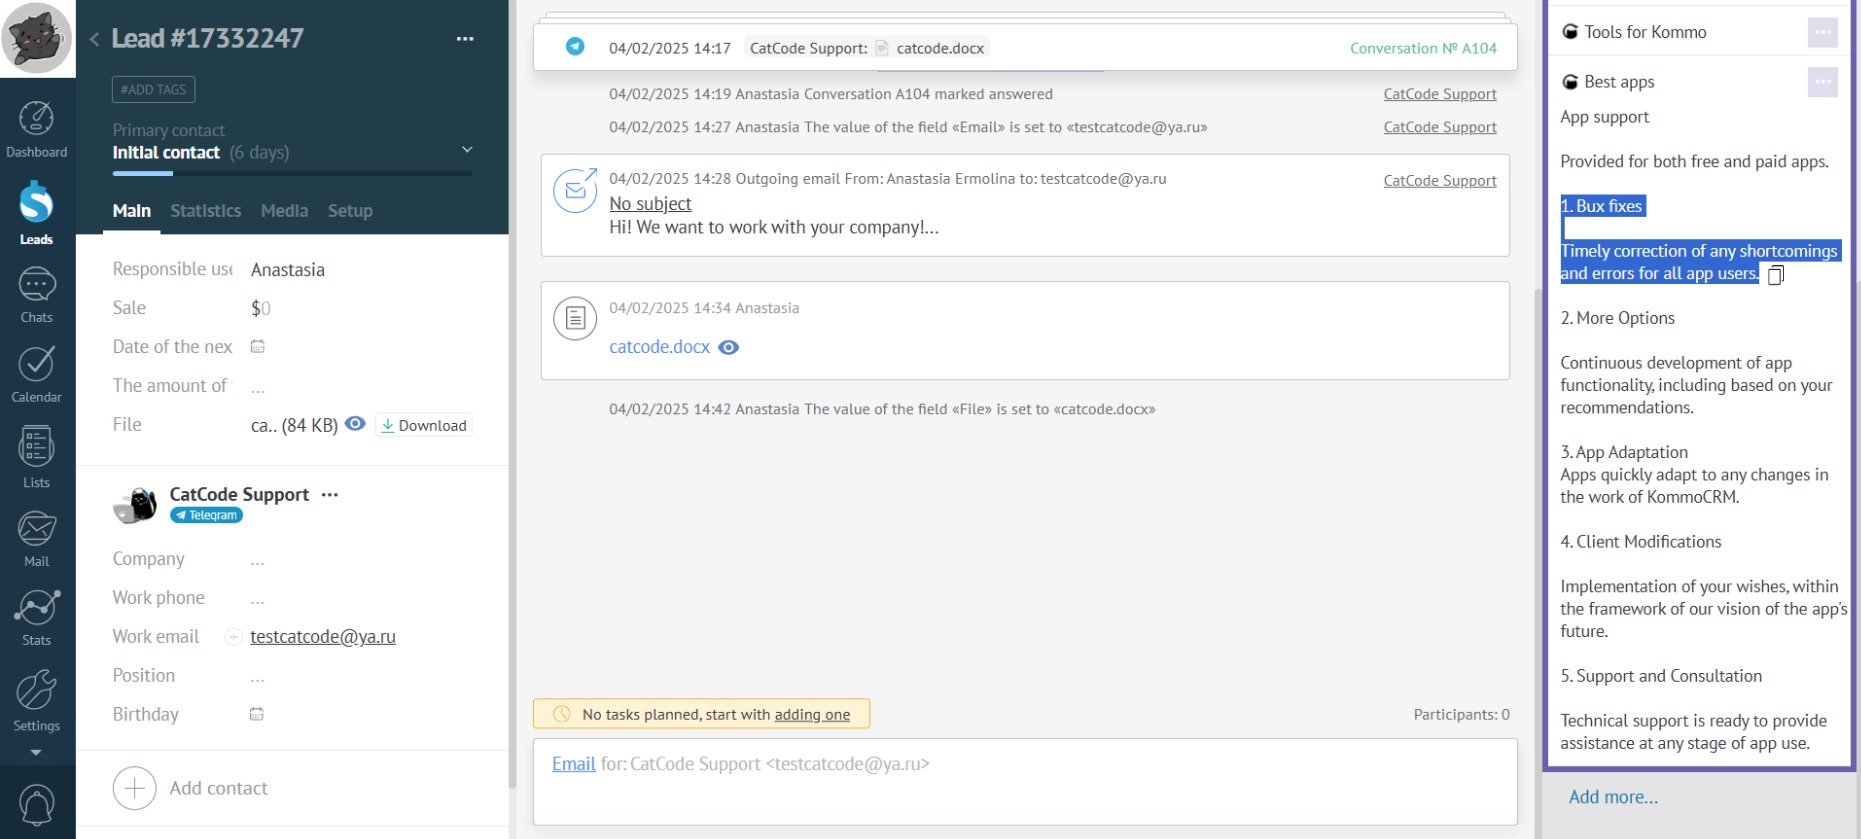Screen dimensions: 1861x839
Task: Click the notifications bell icon
Action: [x=37, y=805]
